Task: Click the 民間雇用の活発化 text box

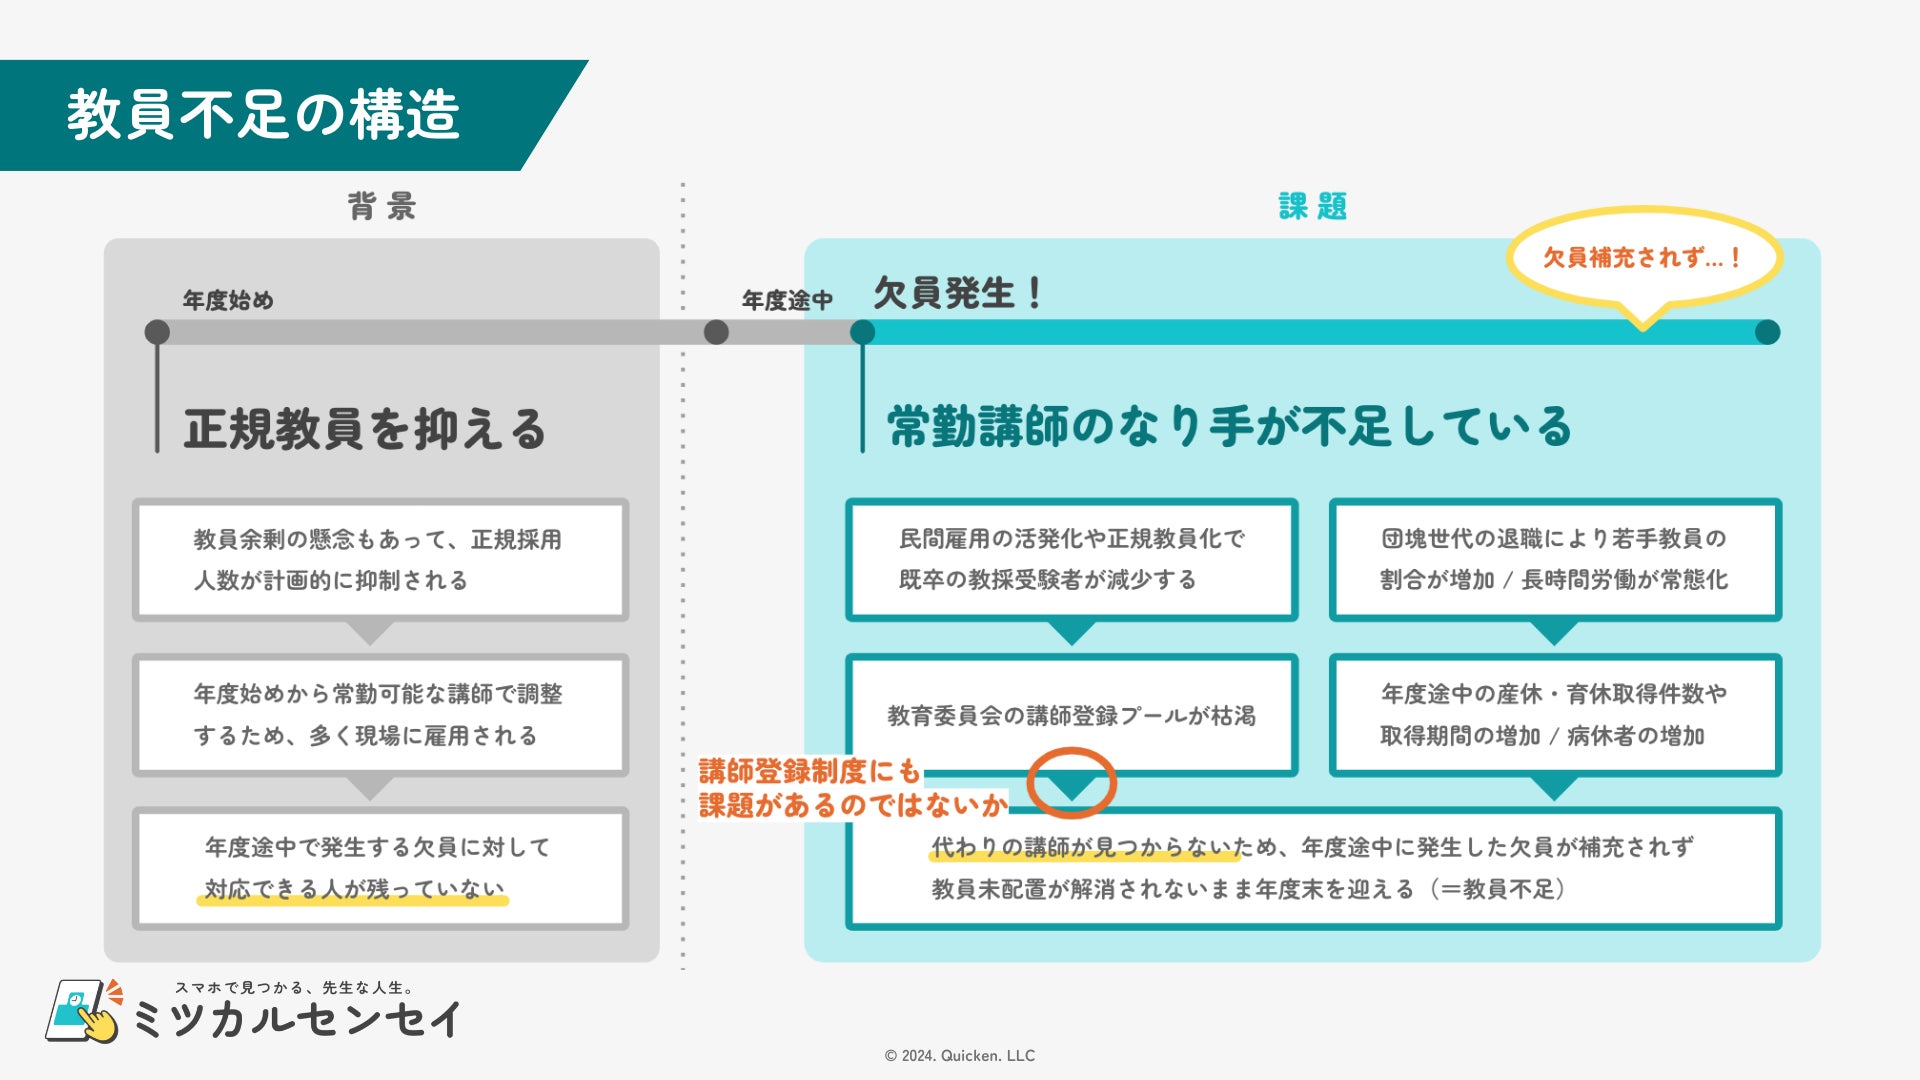Action: click(x=1071, y=560)
